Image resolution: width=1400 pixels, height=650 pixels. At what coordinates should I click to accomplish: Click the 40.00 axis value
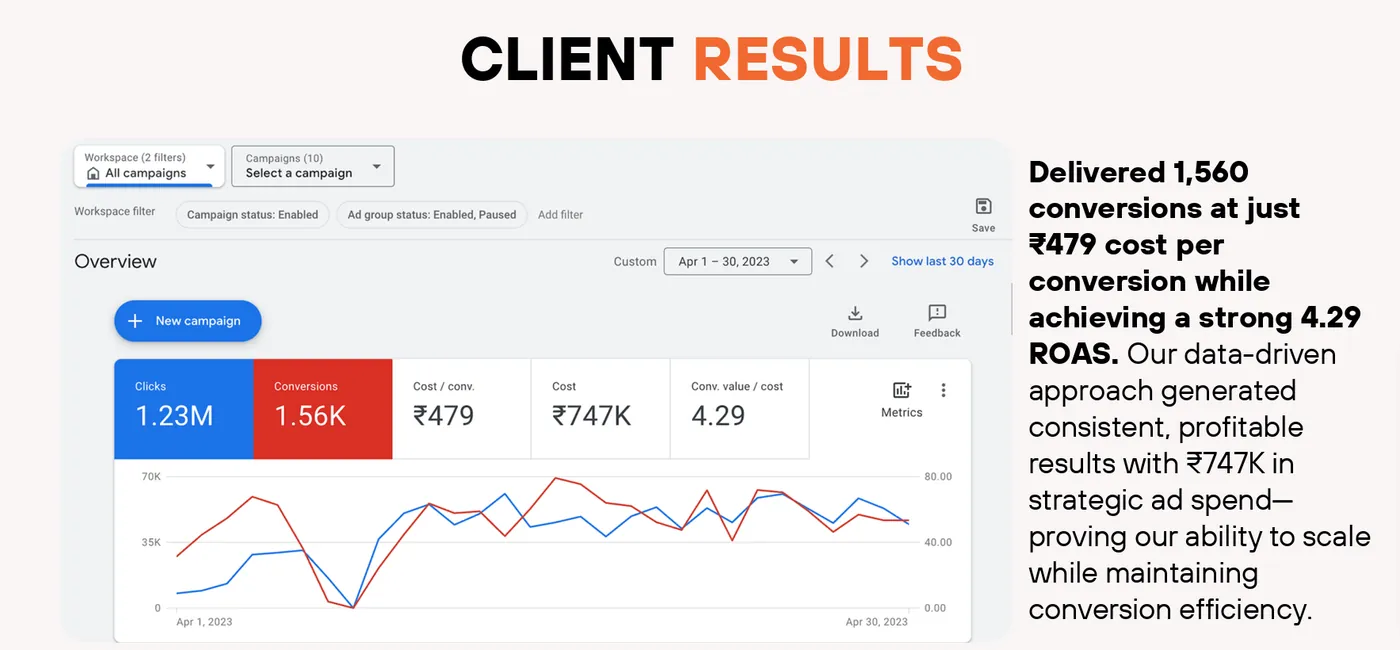coord(938,542)
